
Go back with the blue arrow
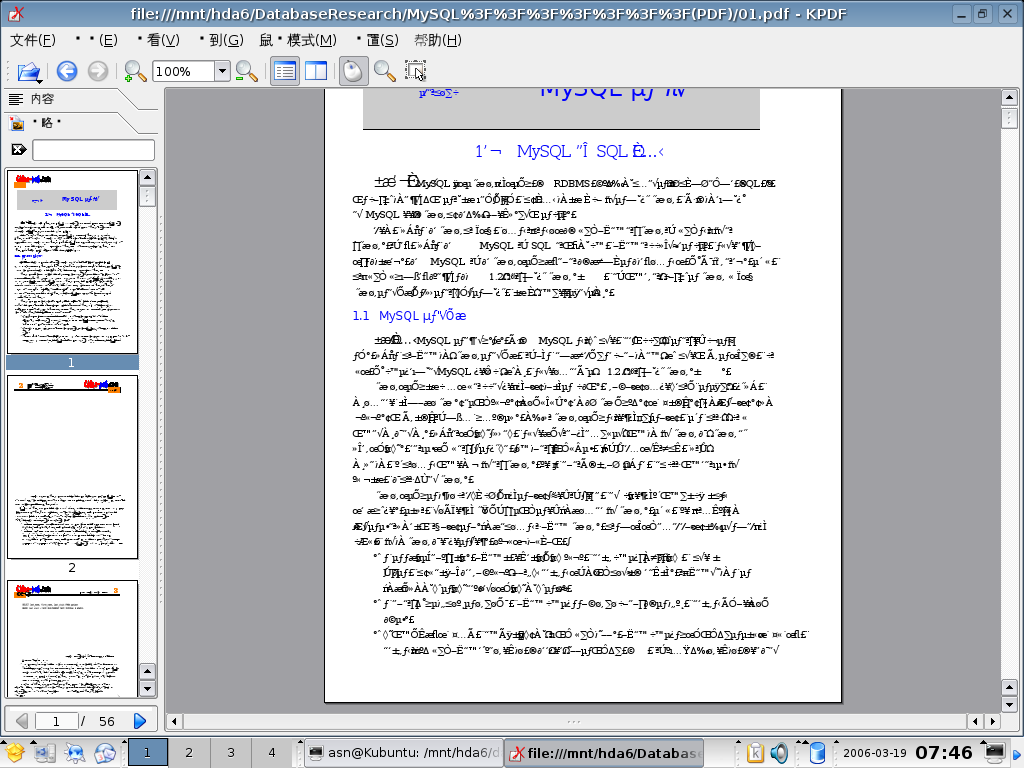coord(67,71)
